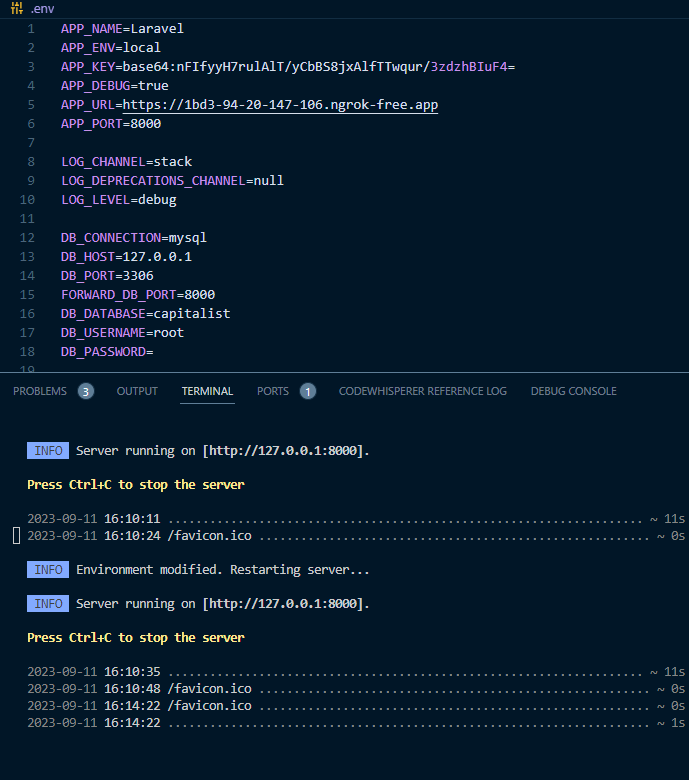Click Environment modified. Restarting server message
The width and height of the screenshot is (689, 780).
(223, 570)
